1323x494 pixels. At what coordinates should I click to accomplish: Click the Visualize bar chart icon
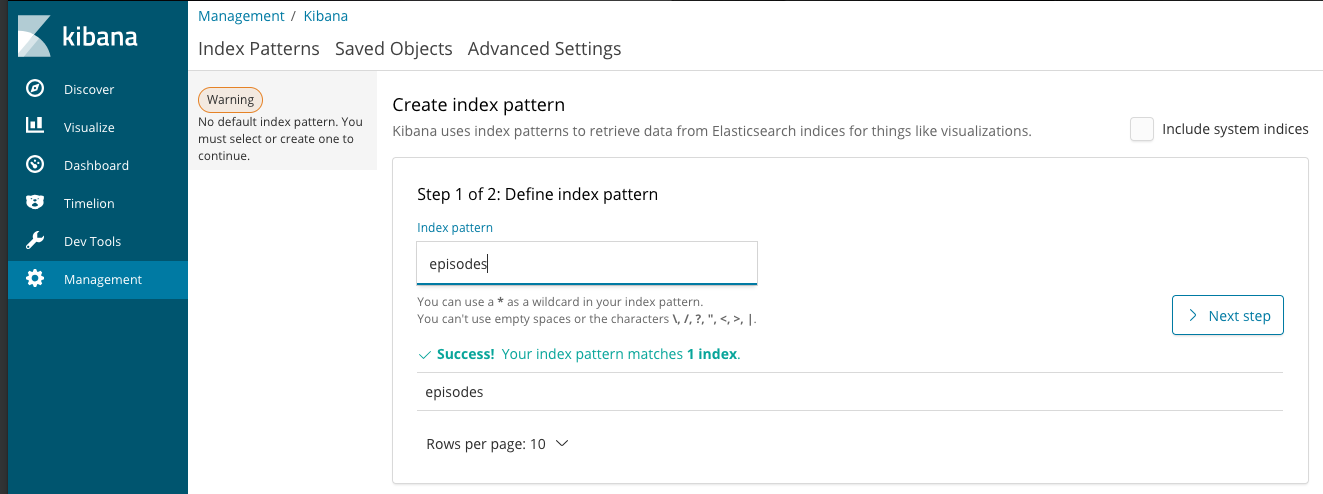(35, 127)
